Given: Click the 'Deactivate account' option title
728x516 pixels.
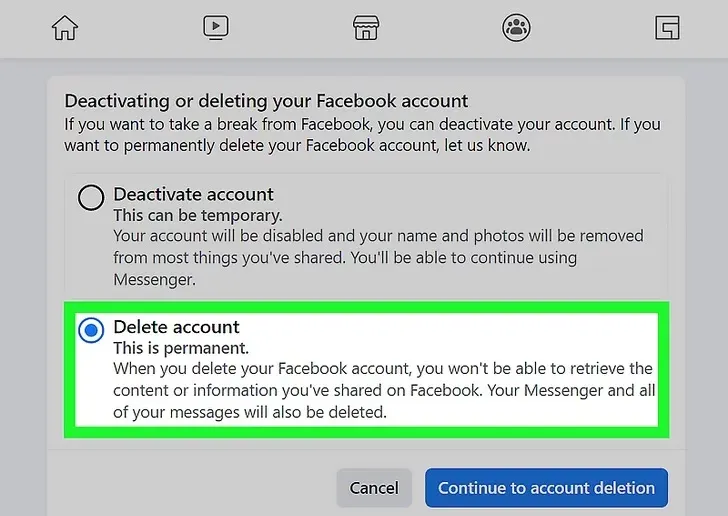Looking at the screenshot, I should coord(193,194).
